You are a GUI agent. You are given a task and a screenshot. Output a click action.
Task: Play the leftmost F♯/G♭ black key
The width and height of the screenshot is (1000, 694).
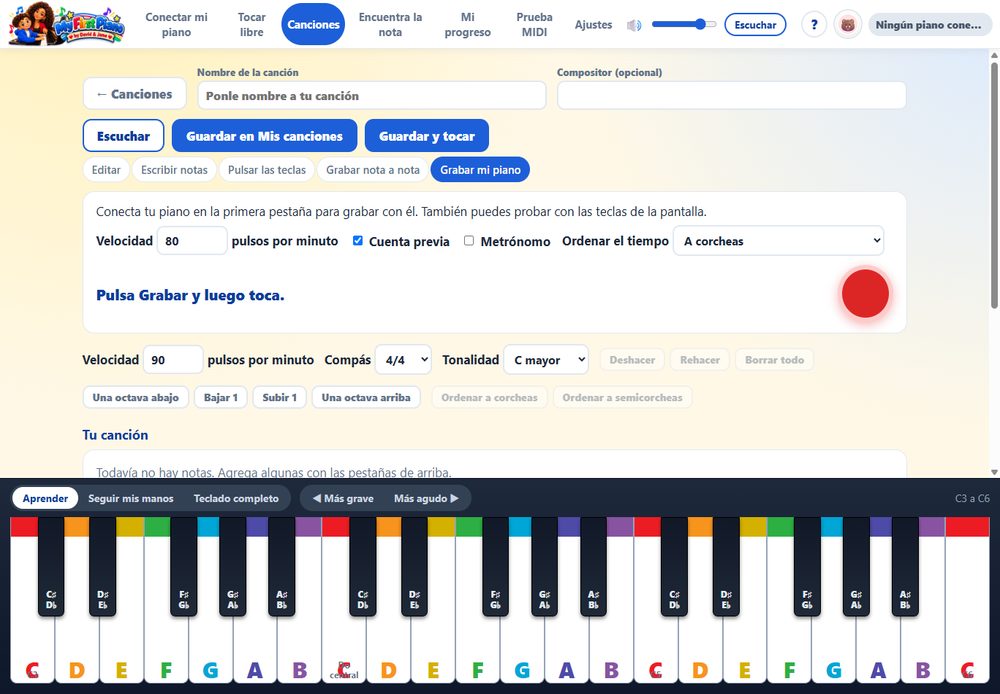184,566
